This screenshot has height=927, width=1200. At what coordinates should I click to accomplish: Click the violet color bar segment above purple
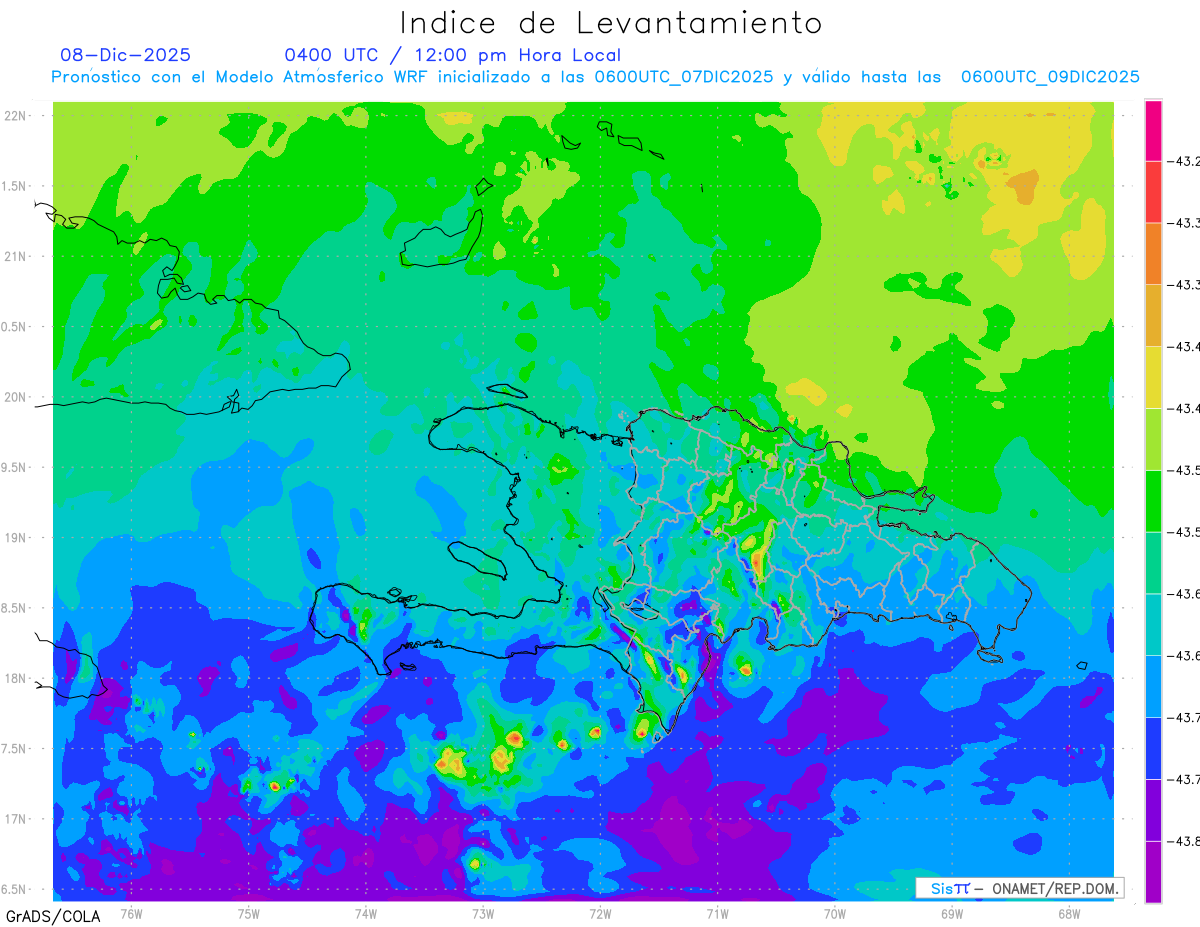(1153, 810)
